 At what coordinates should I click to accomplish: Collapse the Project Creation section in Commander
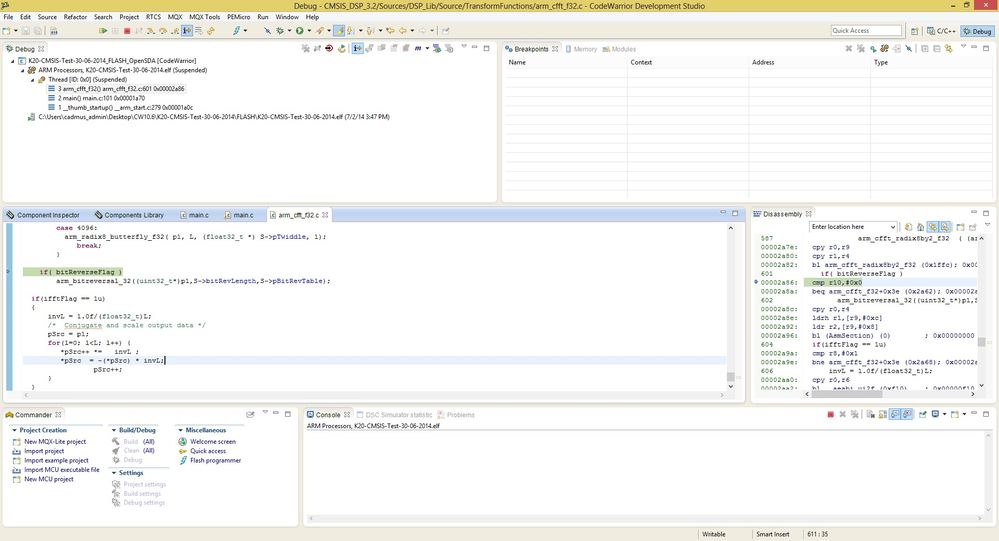[x=14, y=430]
